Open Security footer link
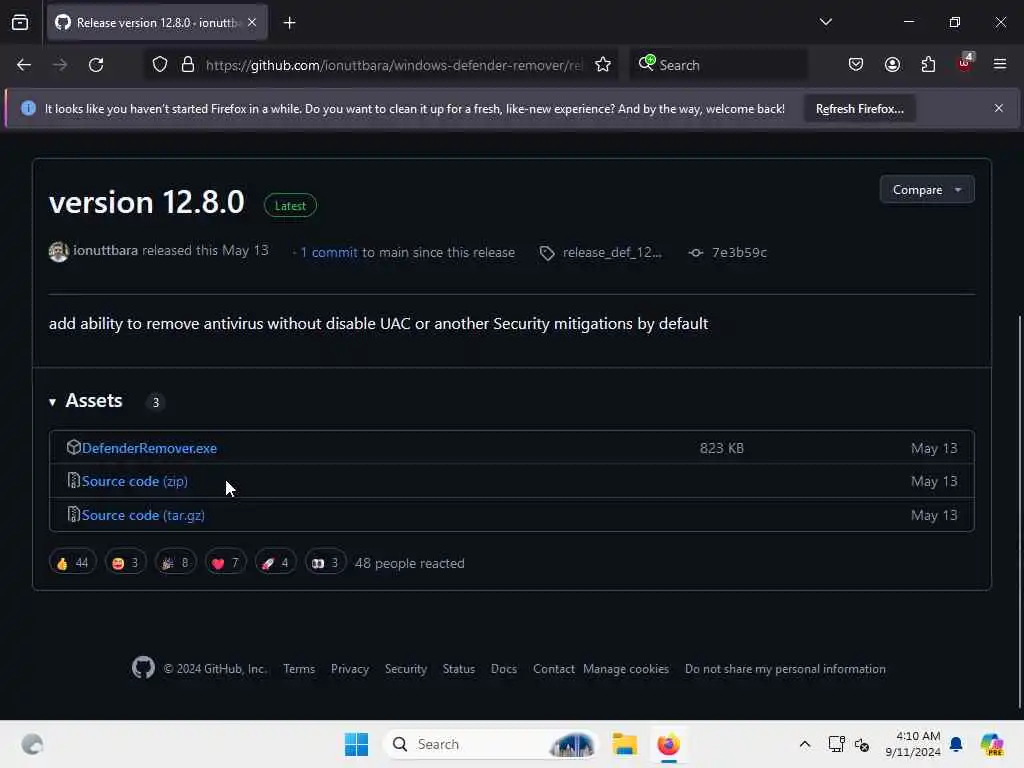 click(406, 669)
